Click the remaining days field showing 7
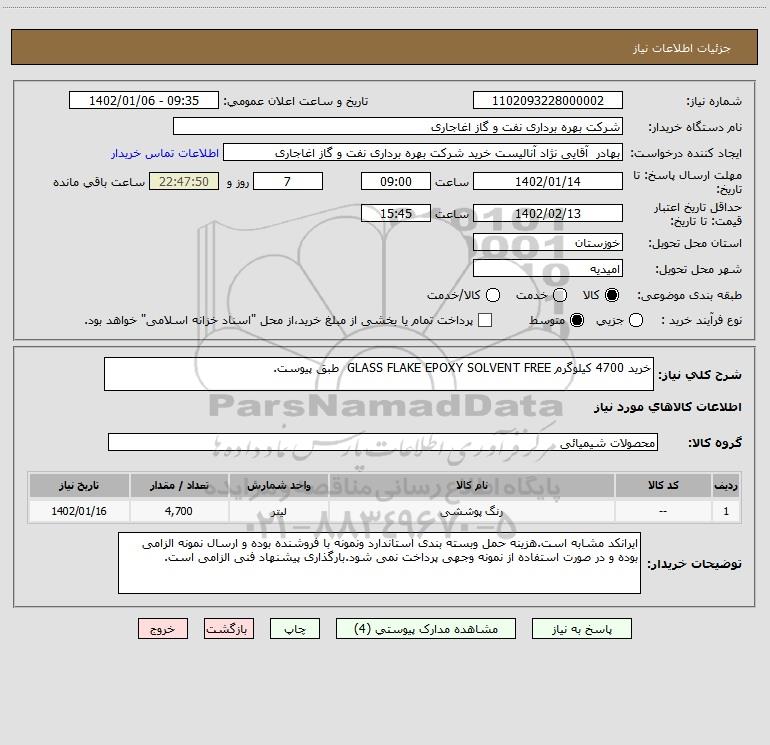Image resolution: width=770 pixels, height=745 pixels. pyautogui.click(x=288, y=181)
